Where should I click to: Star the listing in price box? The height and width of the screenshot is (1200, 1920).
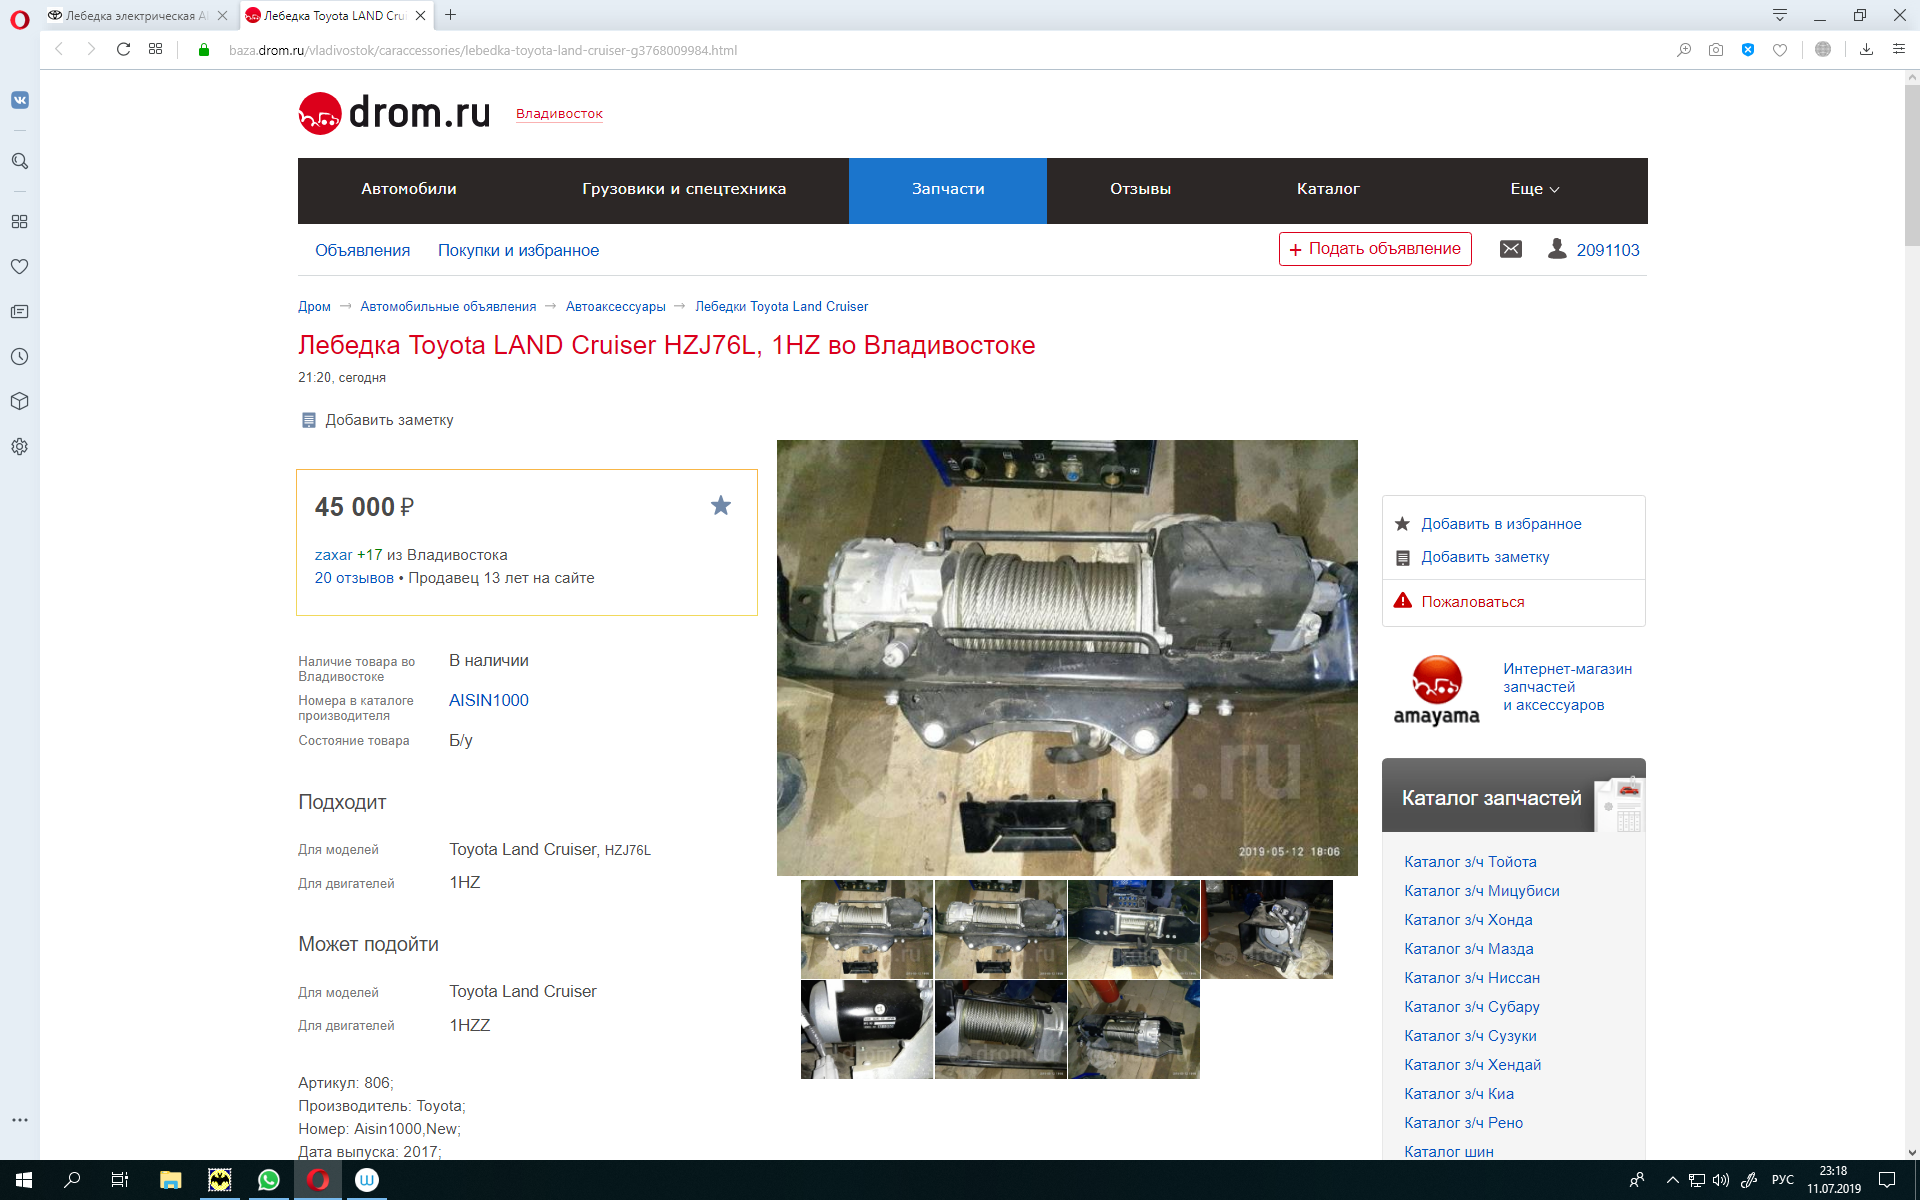[x=721, y=506]
